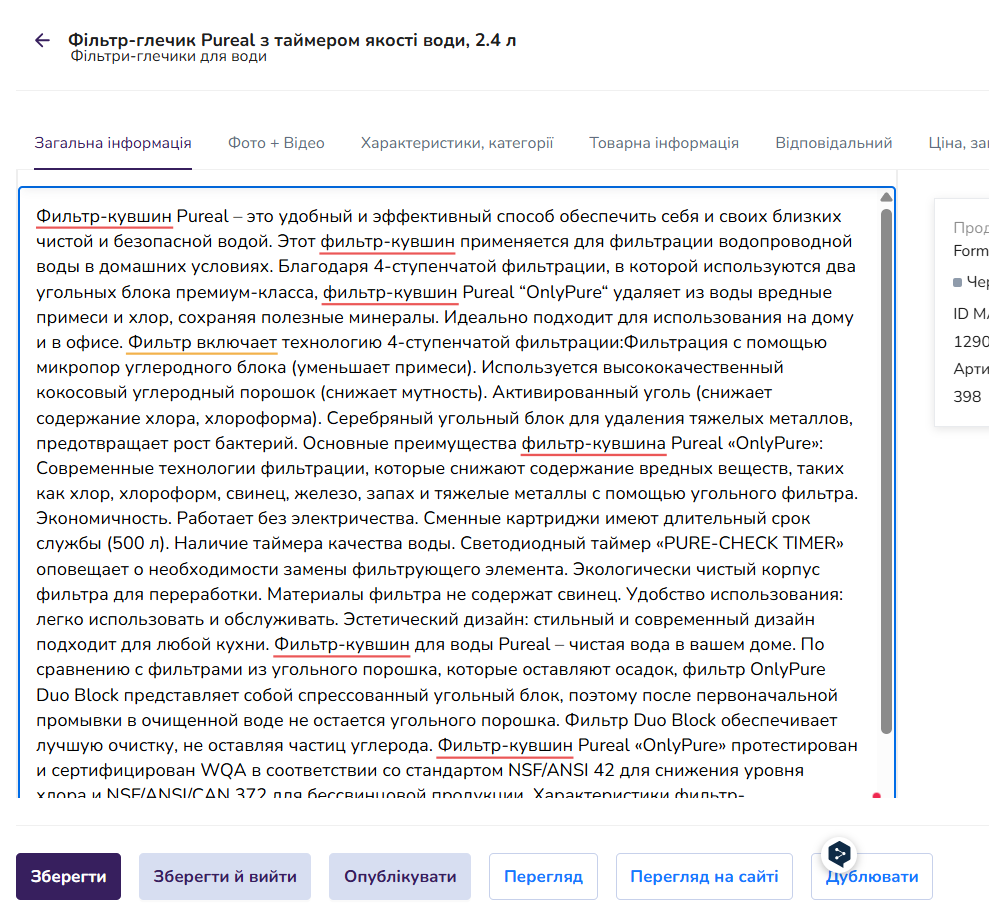Click the Фільтри-глечики для води subtitle
The width and height of the screenshot is (989, 907).
(x=168, y=56)
